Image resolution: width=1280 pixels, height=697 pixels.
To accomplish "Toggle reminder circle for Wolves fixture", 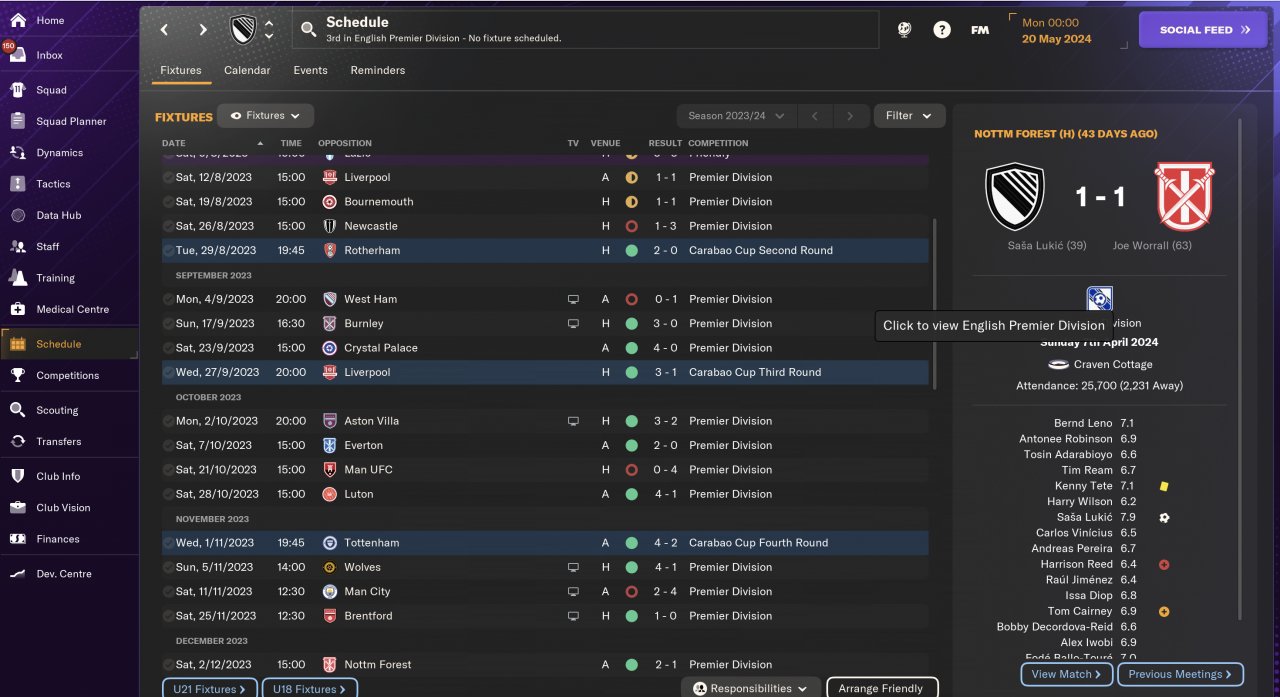I will point(168,567).
